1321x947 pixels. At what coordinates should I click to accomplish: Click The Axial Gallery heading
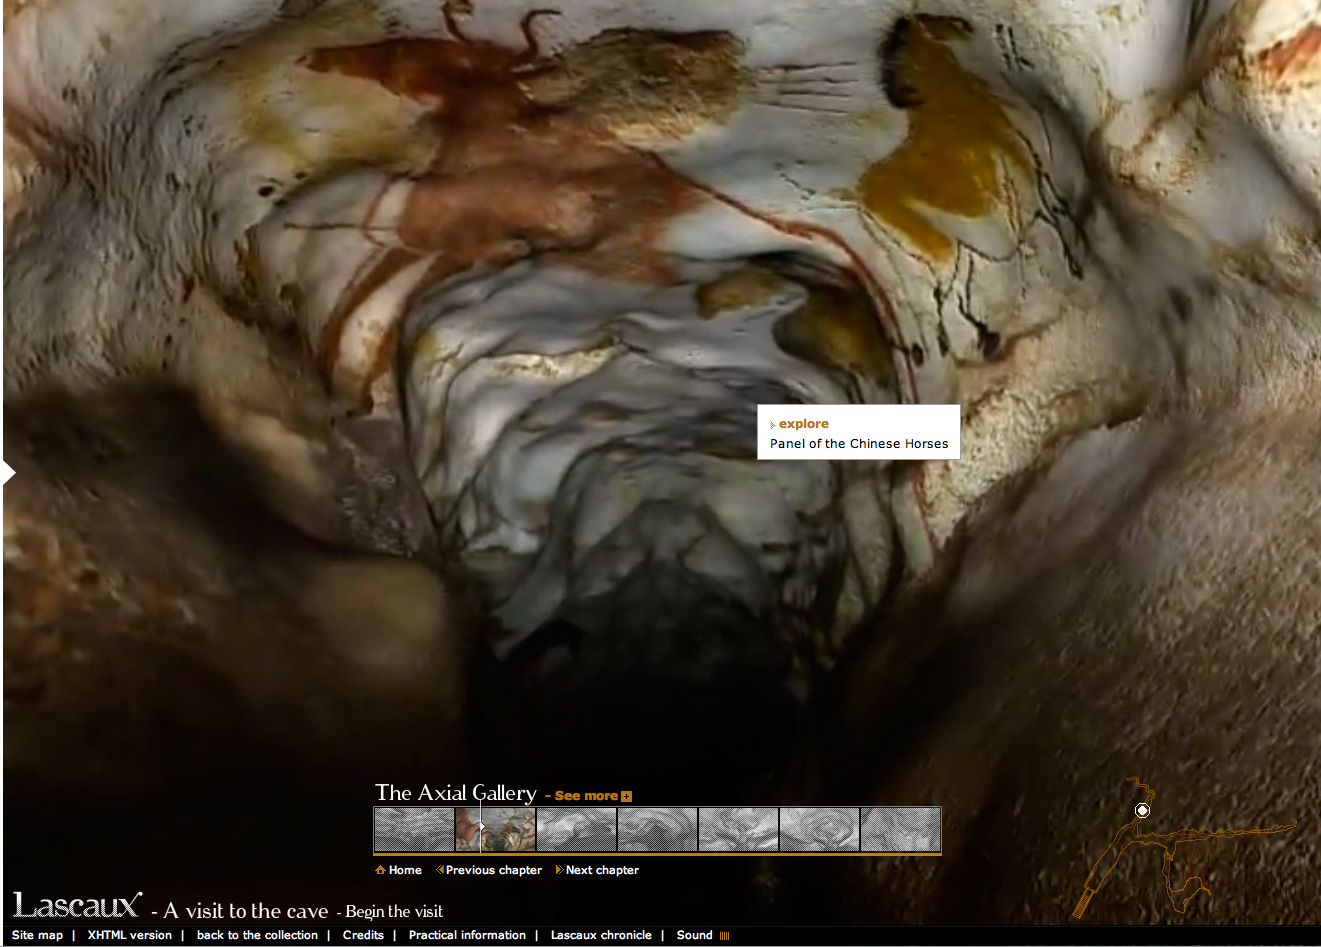[456, 793]
